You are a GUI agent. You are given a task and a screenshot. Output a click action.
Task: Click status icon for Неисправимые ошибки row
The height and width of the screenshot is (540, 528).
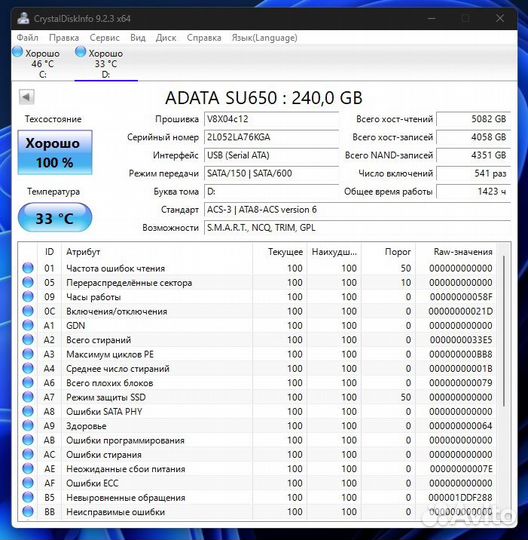28,512
